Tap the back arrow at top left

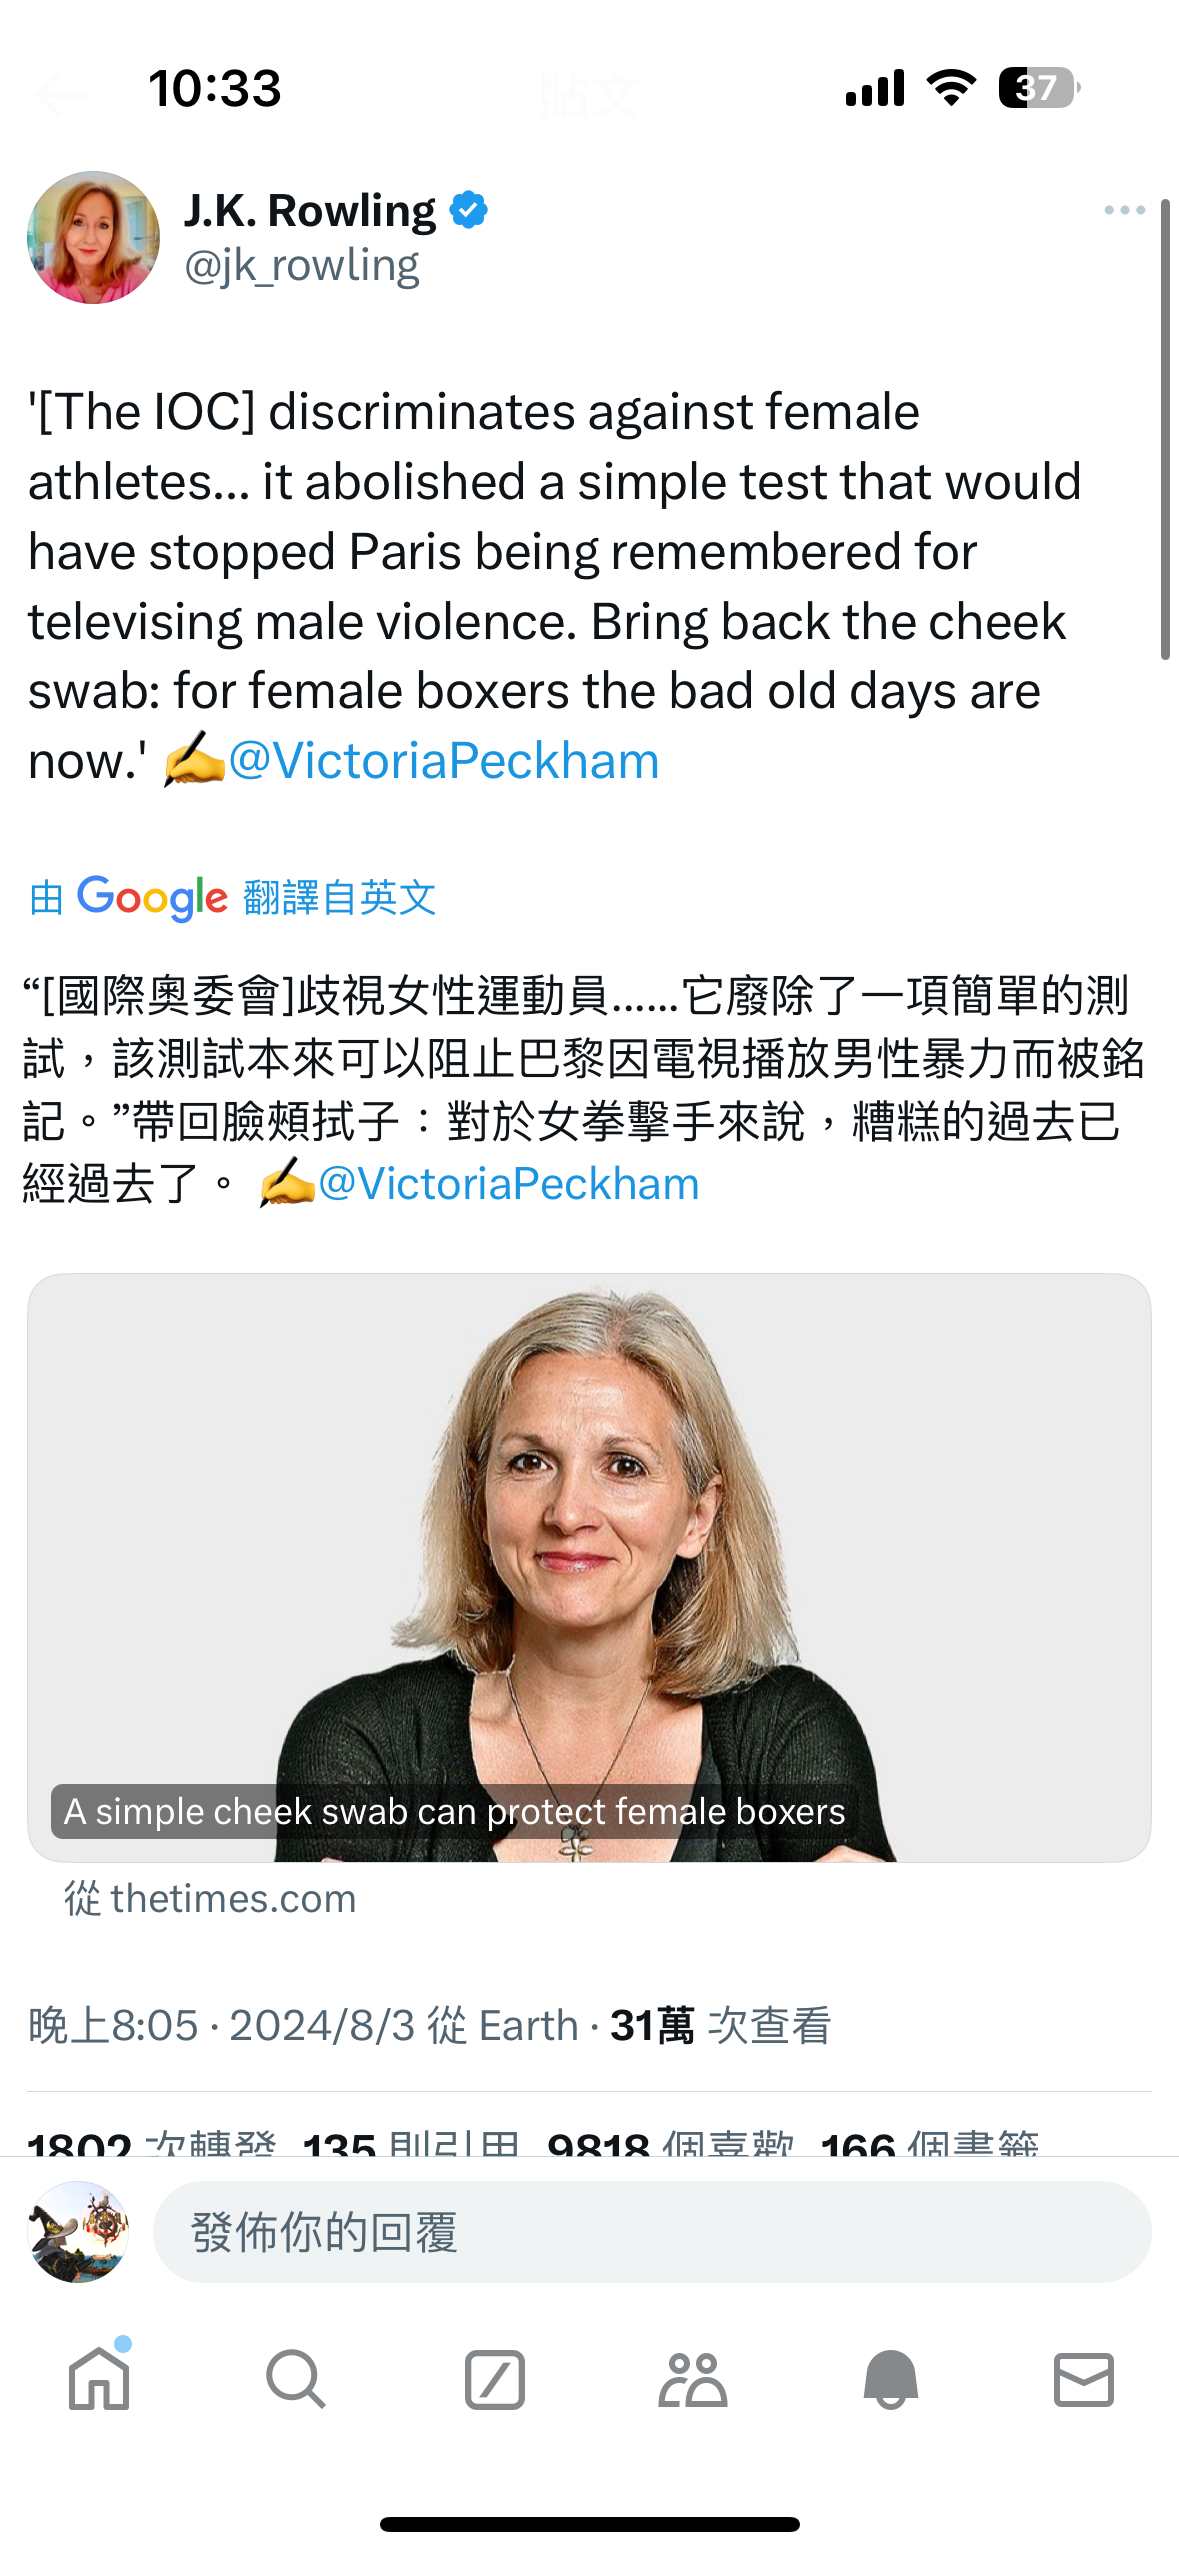click(x=62, y=95)
